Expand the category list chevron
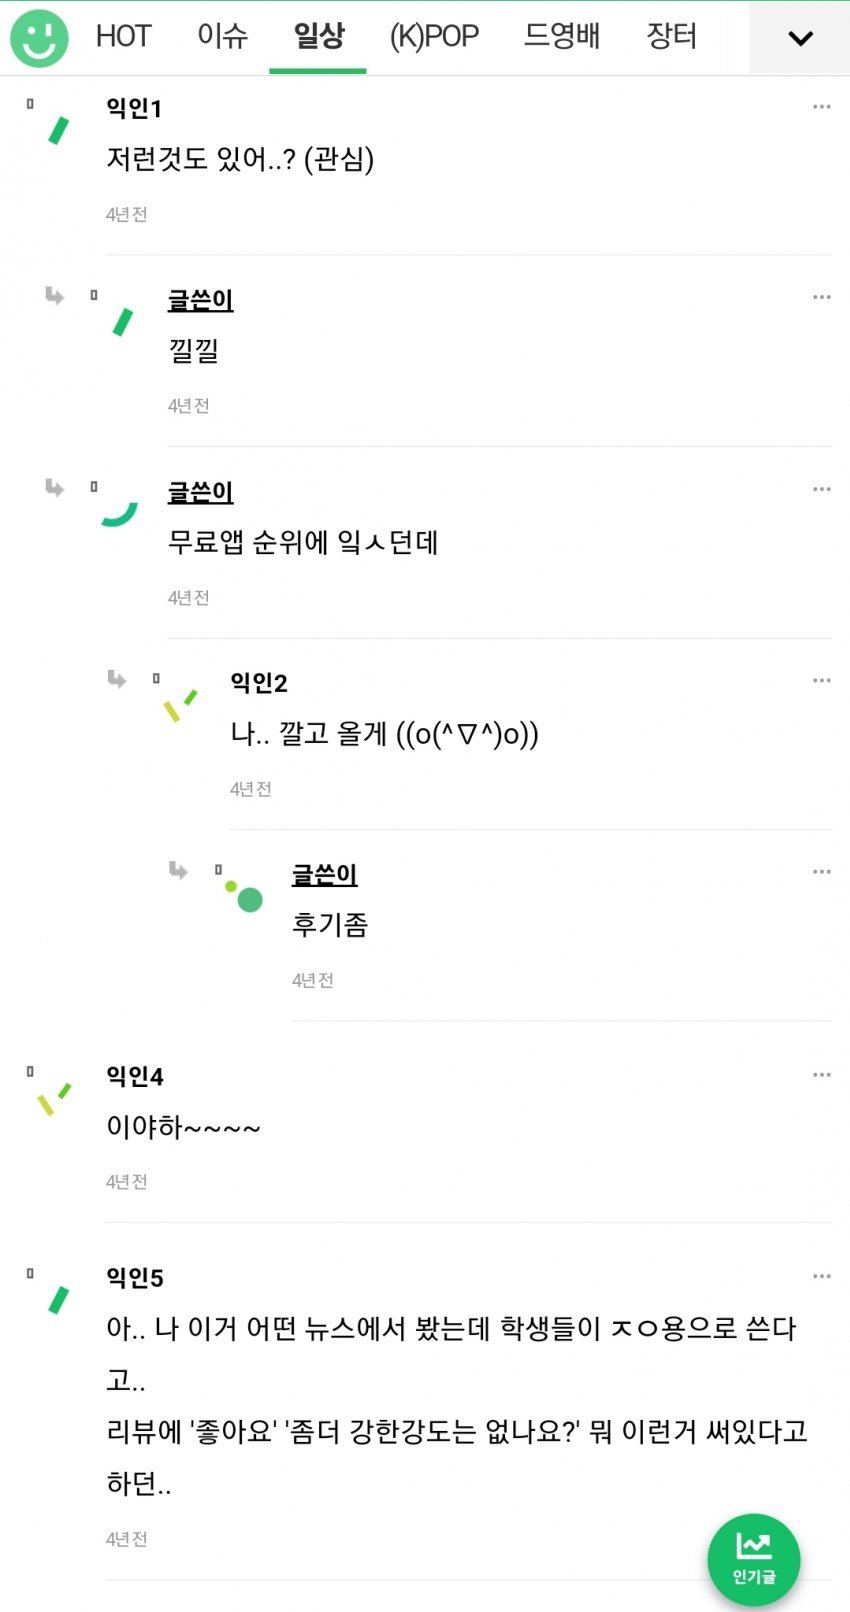 click(x=800, y=39)
